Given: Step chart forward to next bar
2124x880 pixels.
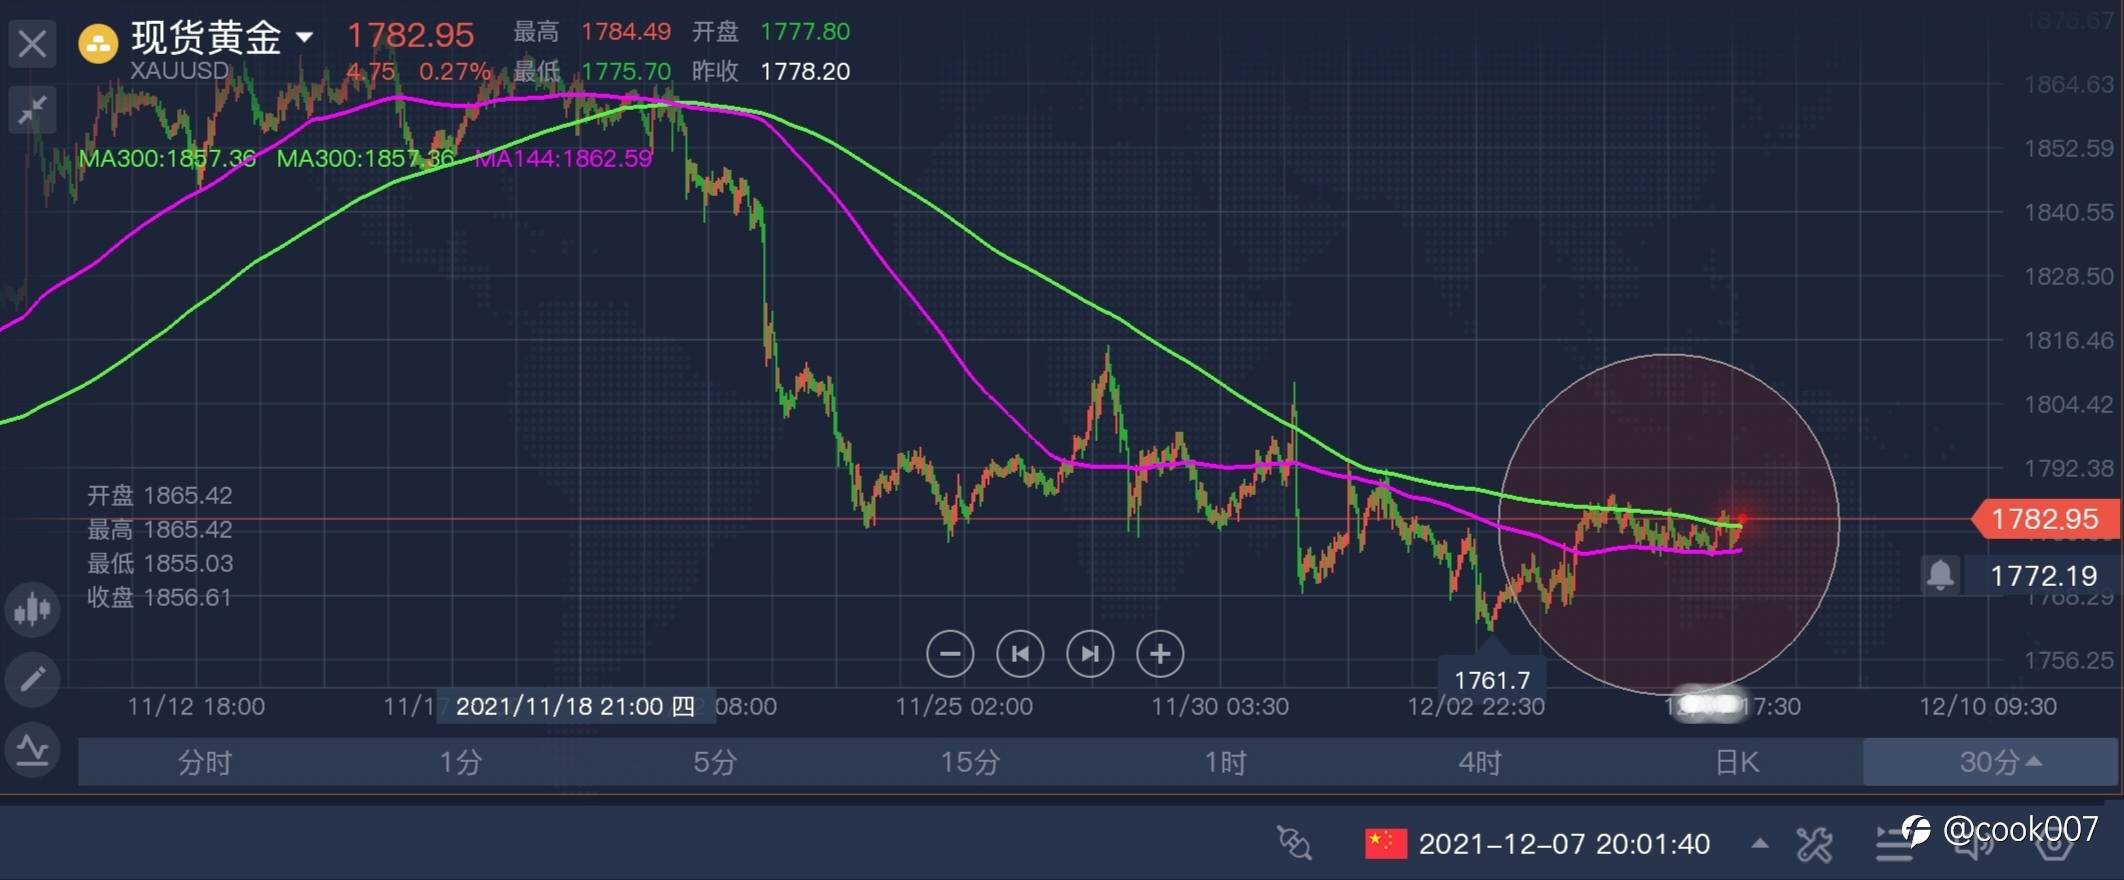Looking at the screenshot, I should (1090, 654).
